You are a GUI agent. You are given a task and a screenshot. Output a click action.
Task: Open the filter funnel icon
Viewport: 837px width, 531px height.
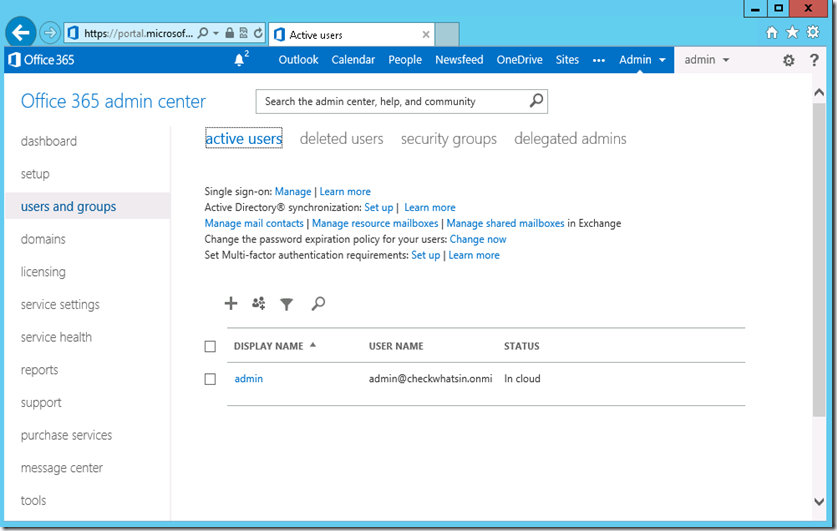pyautogui.click(x=287, y=304)
